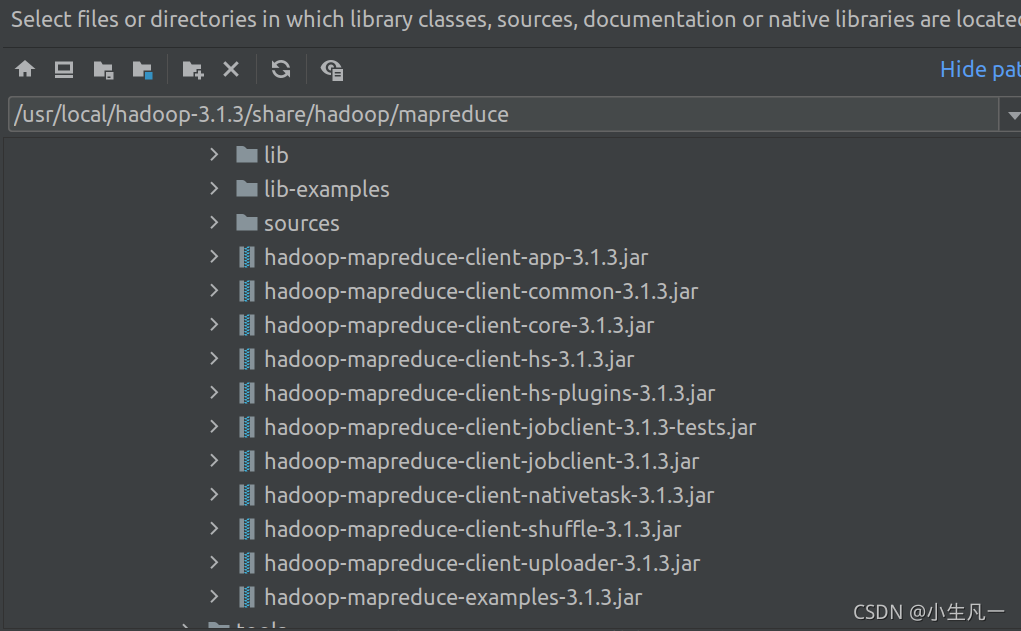Jump to Desktop directory icon
Image resolution: width=1021 pixels, height=631 pixels.
(64, 69)
